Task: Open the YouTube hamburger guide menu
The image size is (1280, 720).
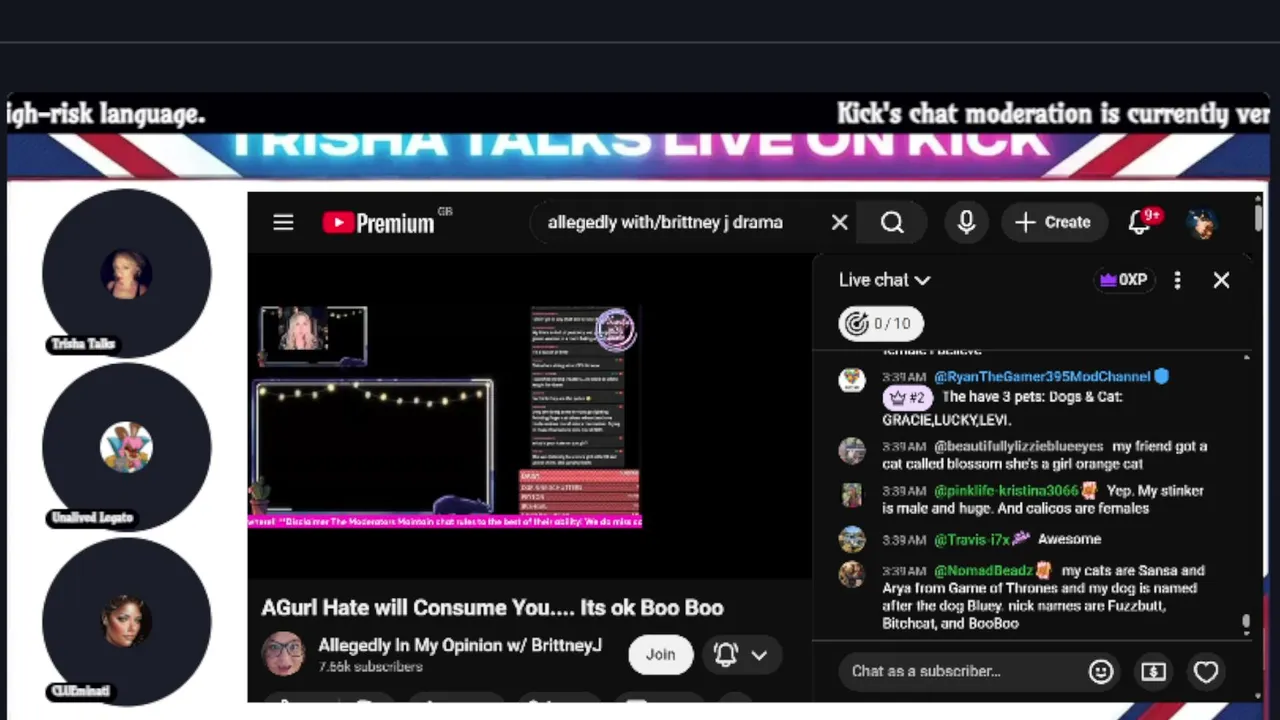Action: click(283, 222)
